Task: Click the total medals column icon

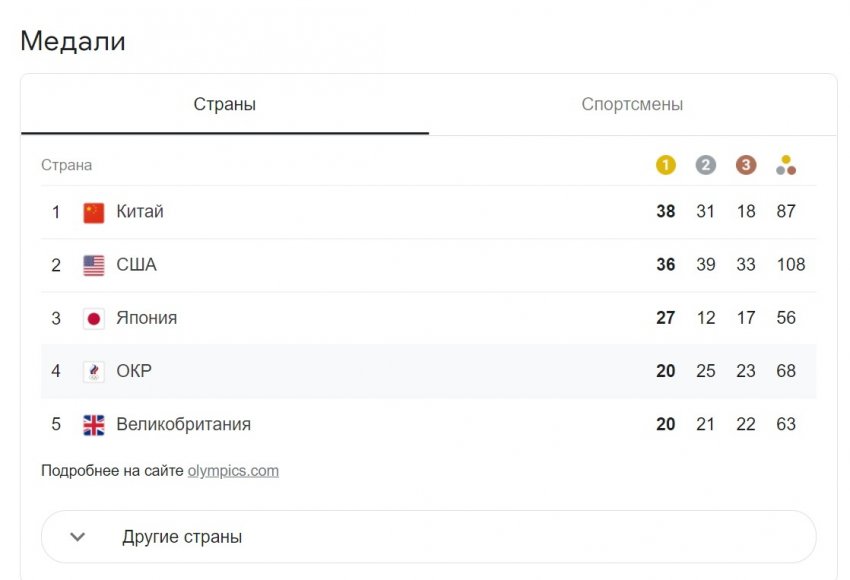Action: point(787,164)
